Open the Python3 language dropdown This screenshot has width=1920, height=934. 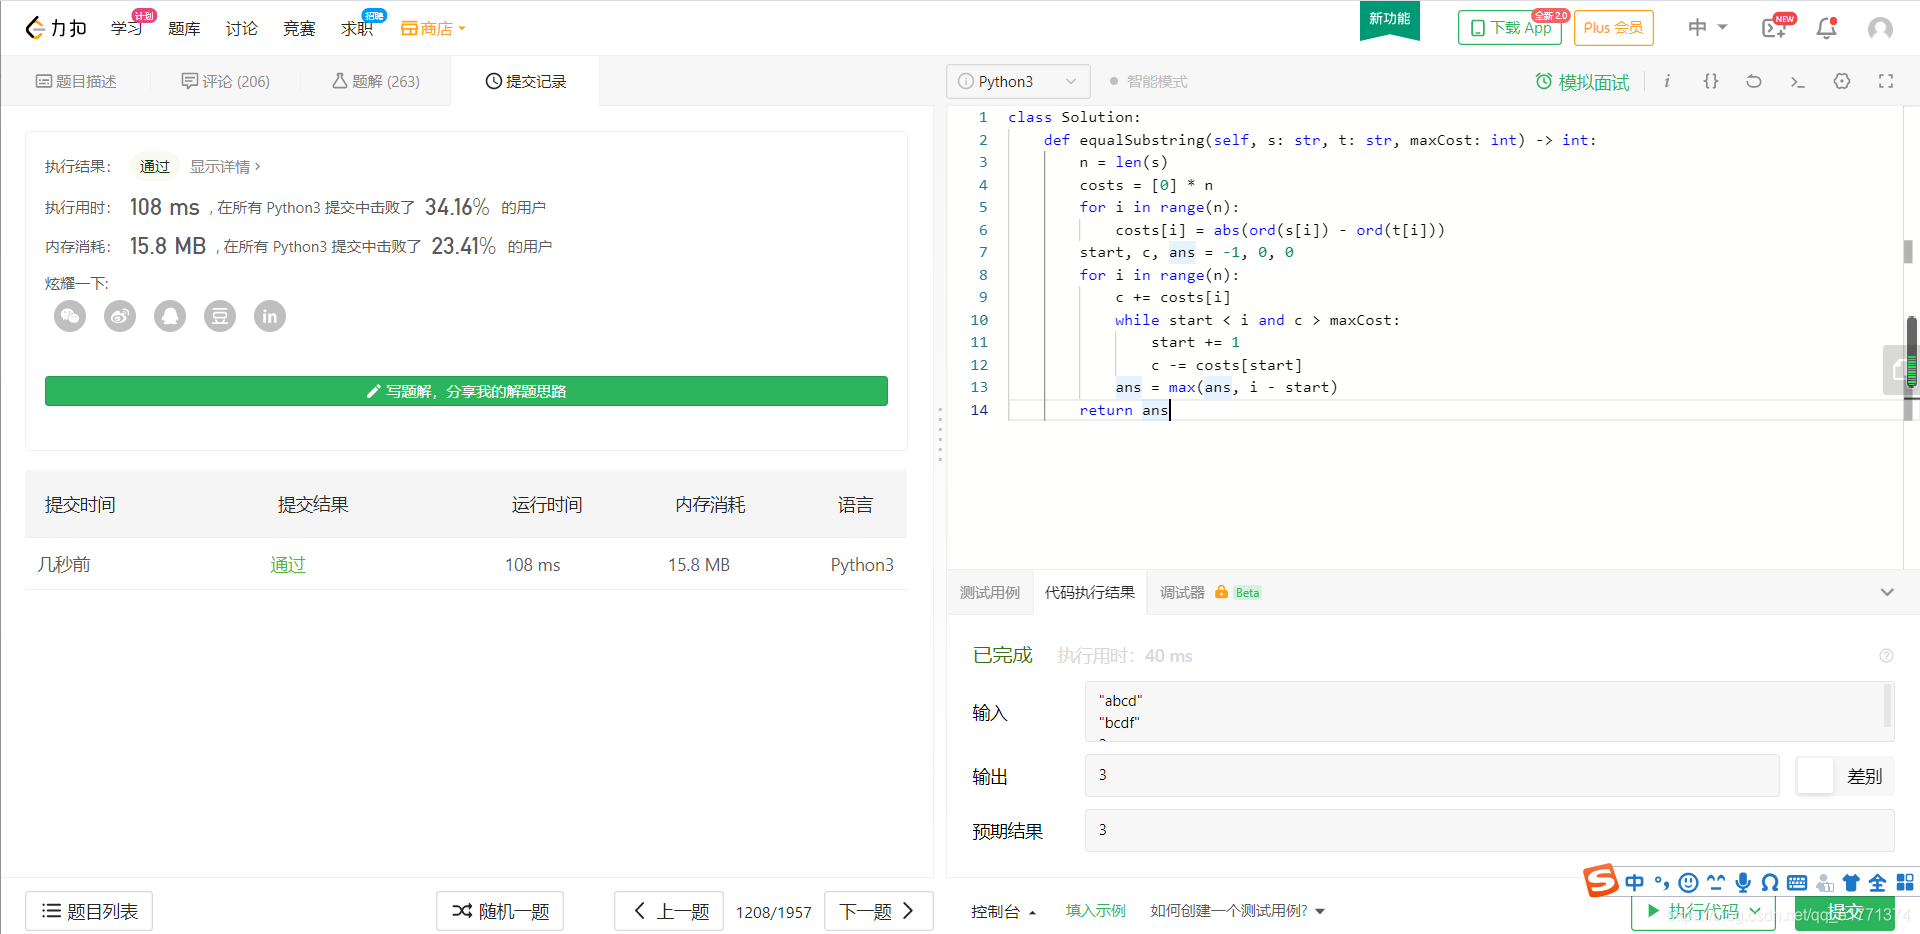pyautogui.click(x=1018, y=81)
